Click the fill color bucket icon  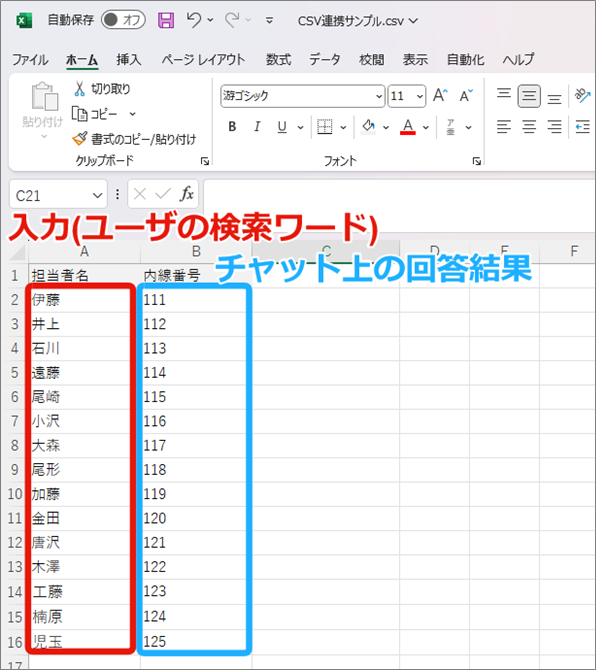click(368, 127)
